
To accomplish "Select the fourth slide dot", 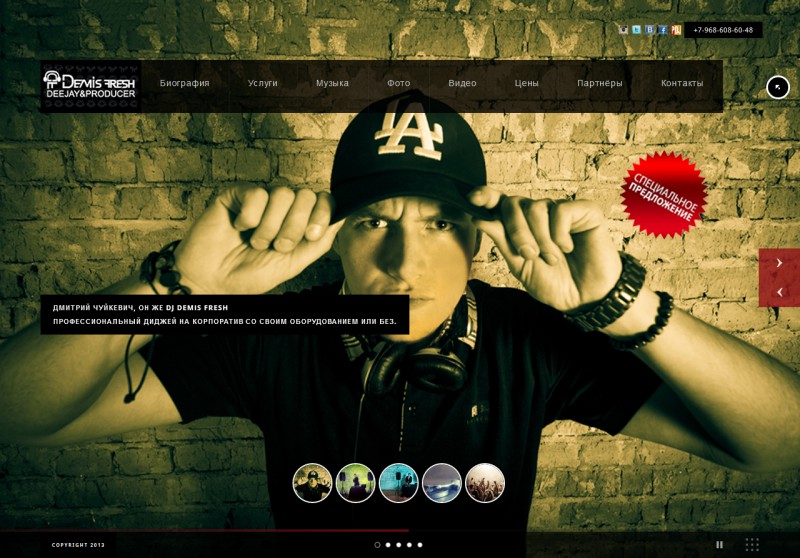I will (410, 545).
